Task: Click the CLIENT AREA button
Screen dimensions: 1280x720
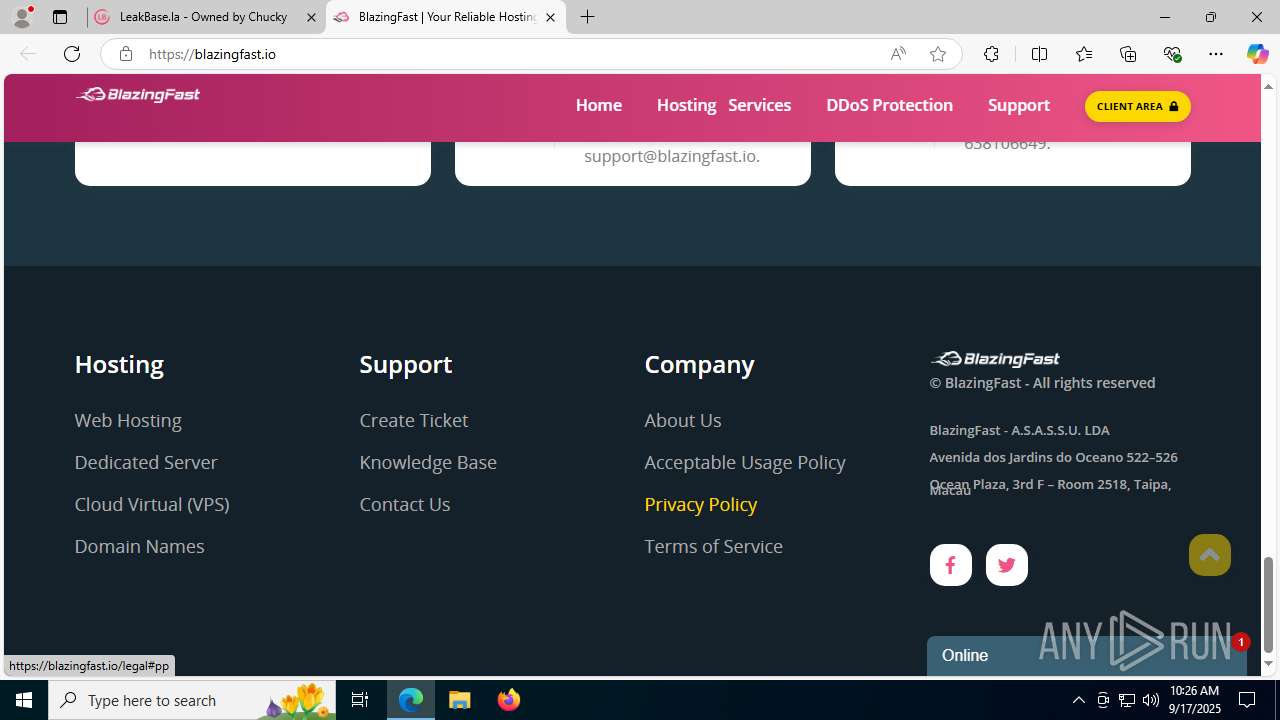Action: [1137, 106]
